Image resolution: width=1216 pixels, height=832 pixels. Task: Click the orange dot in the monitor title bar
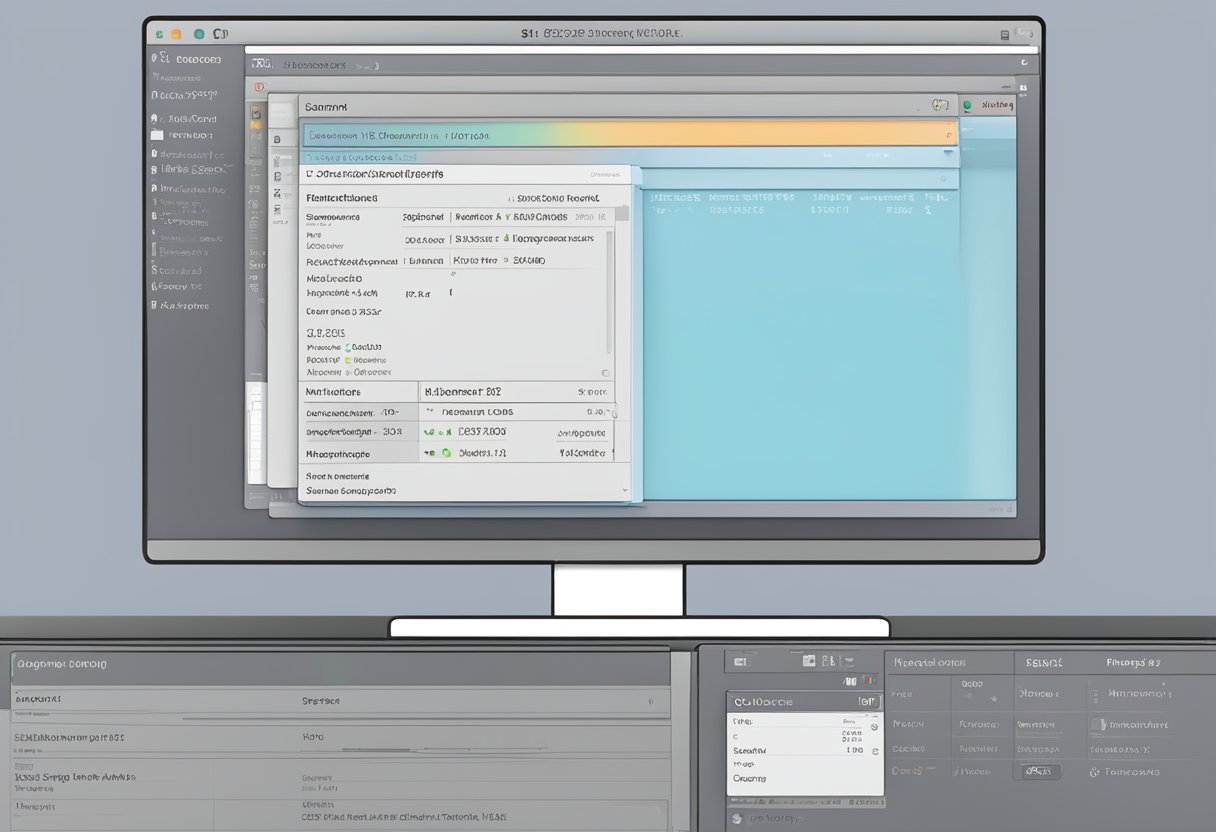[x=177, y=33]
